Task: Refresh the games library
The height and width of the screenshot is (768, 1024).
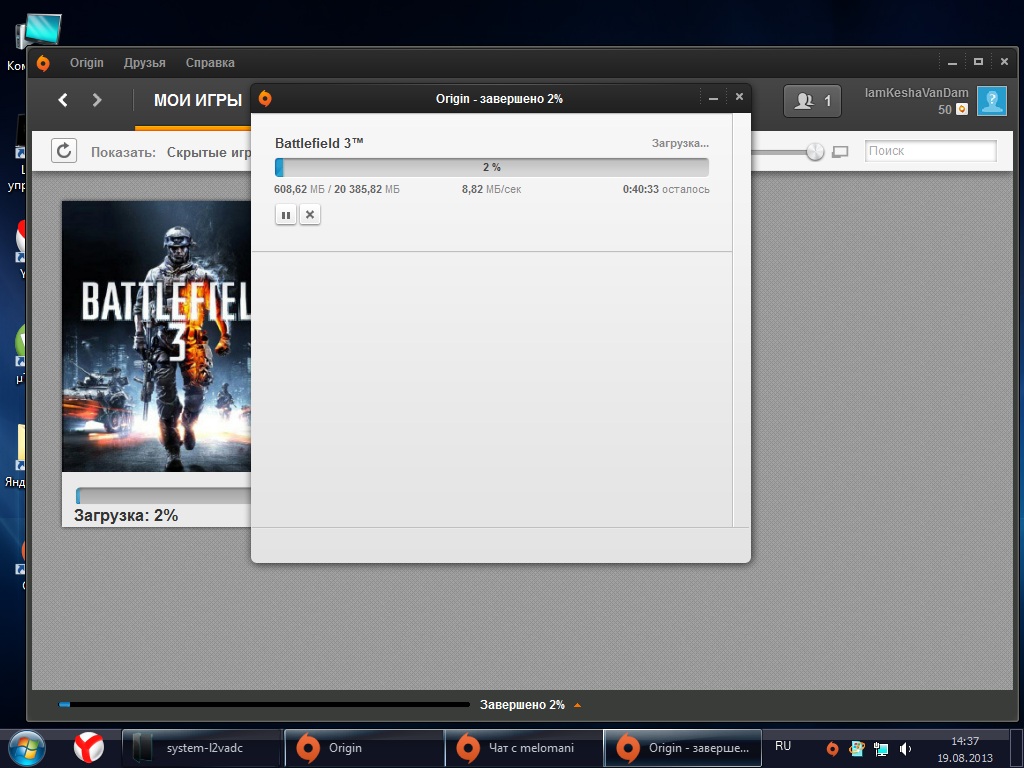Action: [x=64, y=151]
